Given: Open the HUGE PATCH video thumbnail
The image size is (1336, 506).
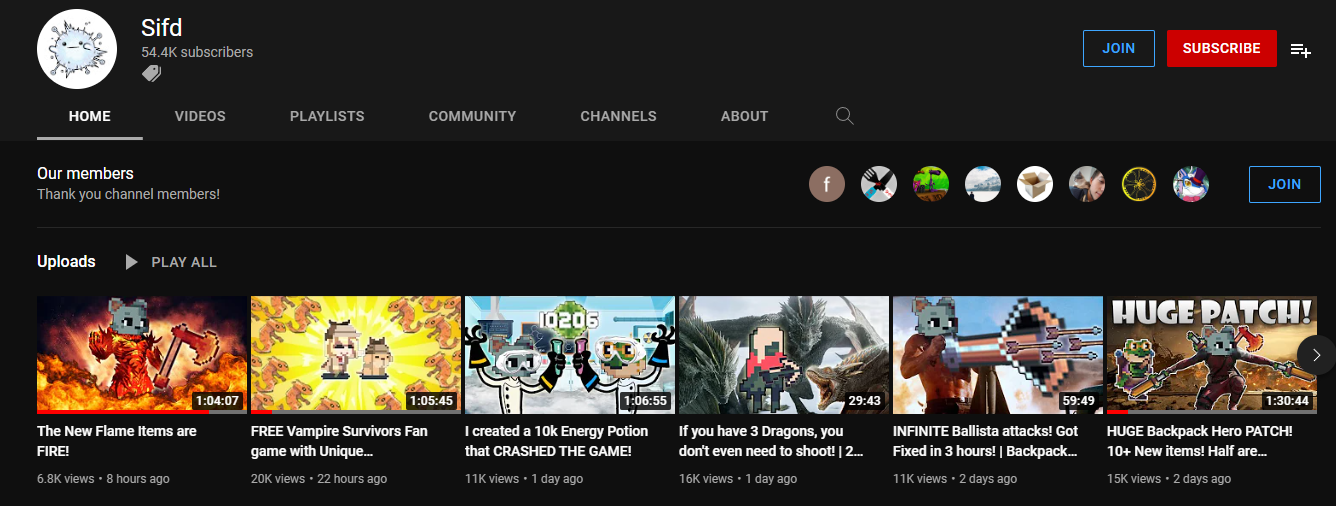Looking at the screenshot, I should click(x=1212, y=354).
